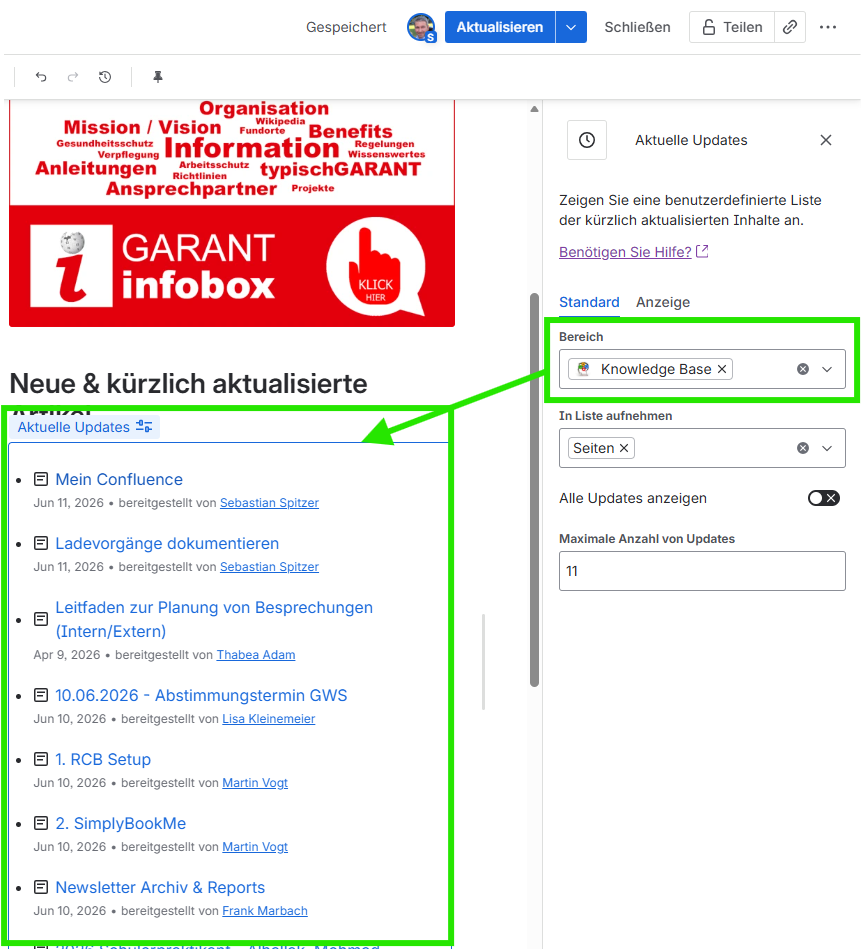Open the version history clock icon
The height and width of the screenshot is (949, 861).
[x=105, y=77]
